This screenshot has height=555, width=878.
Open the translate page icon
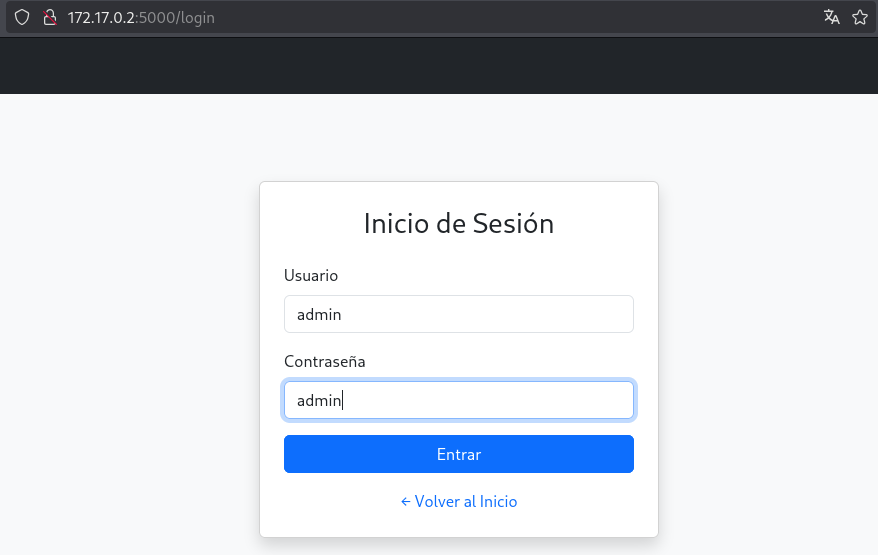[x=832, y=17]
